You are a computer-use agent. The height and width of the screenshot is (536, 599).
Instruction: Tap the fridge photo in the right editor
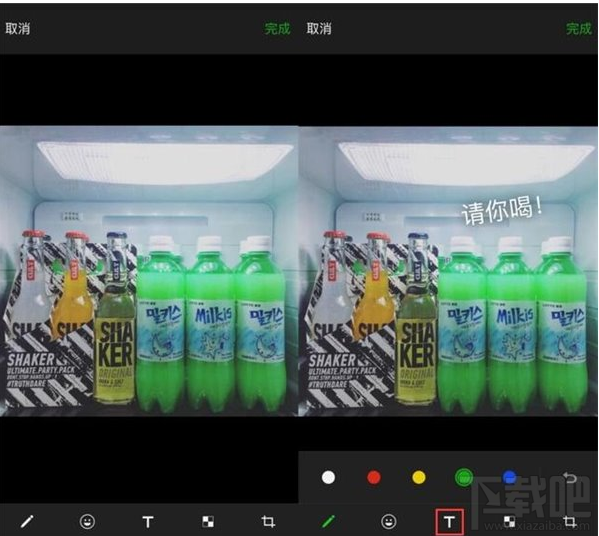[x=448, y=271]
